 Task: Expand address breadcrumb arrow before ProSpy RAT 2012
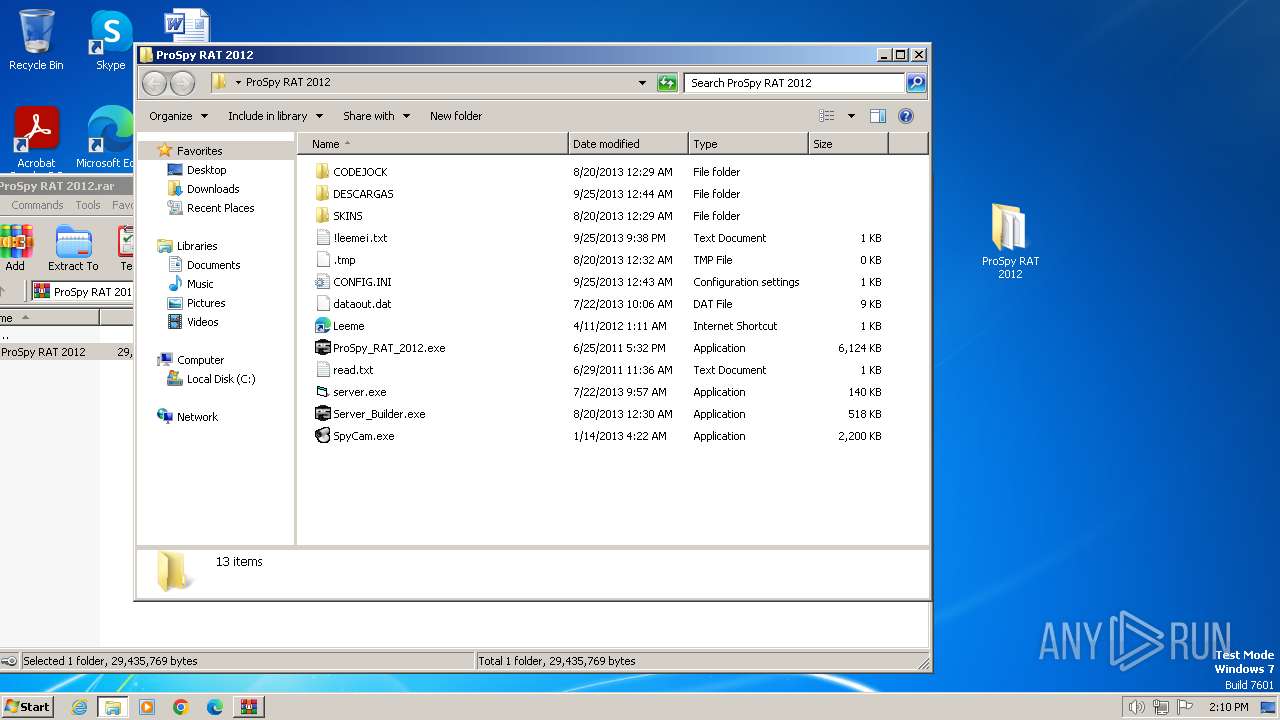point(239,83)
